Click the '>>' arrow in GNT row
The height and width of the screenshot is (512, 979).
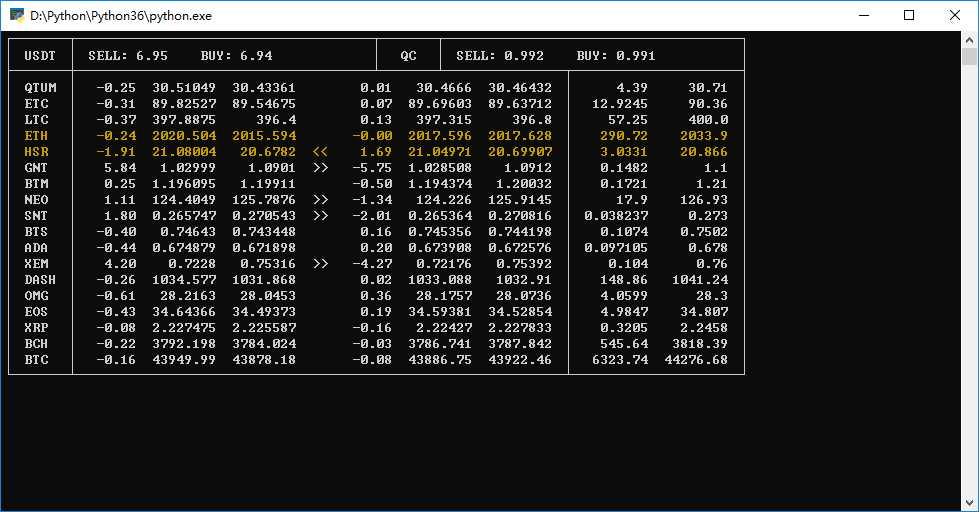[x=320, y=167]
